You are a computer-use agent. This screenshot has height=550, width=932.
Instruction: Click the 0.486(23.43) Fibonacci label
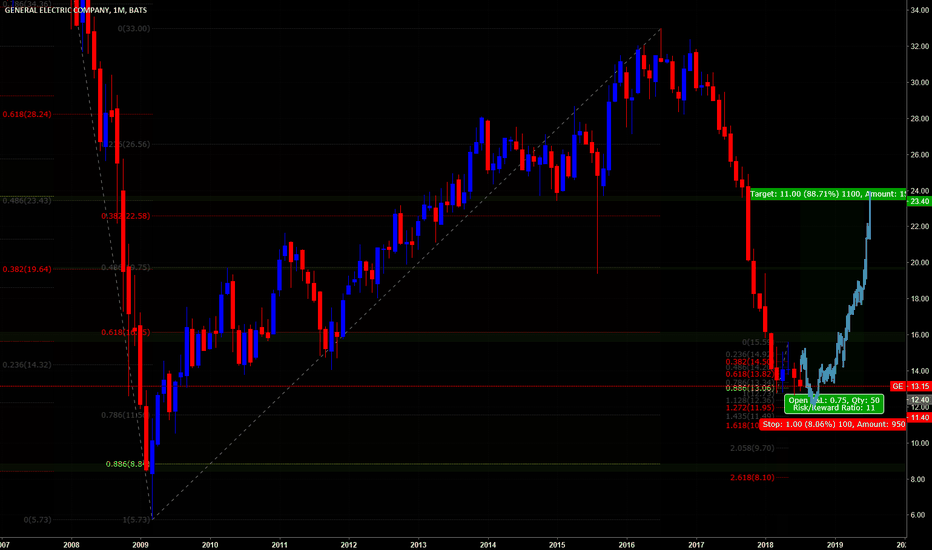point(27,200)
